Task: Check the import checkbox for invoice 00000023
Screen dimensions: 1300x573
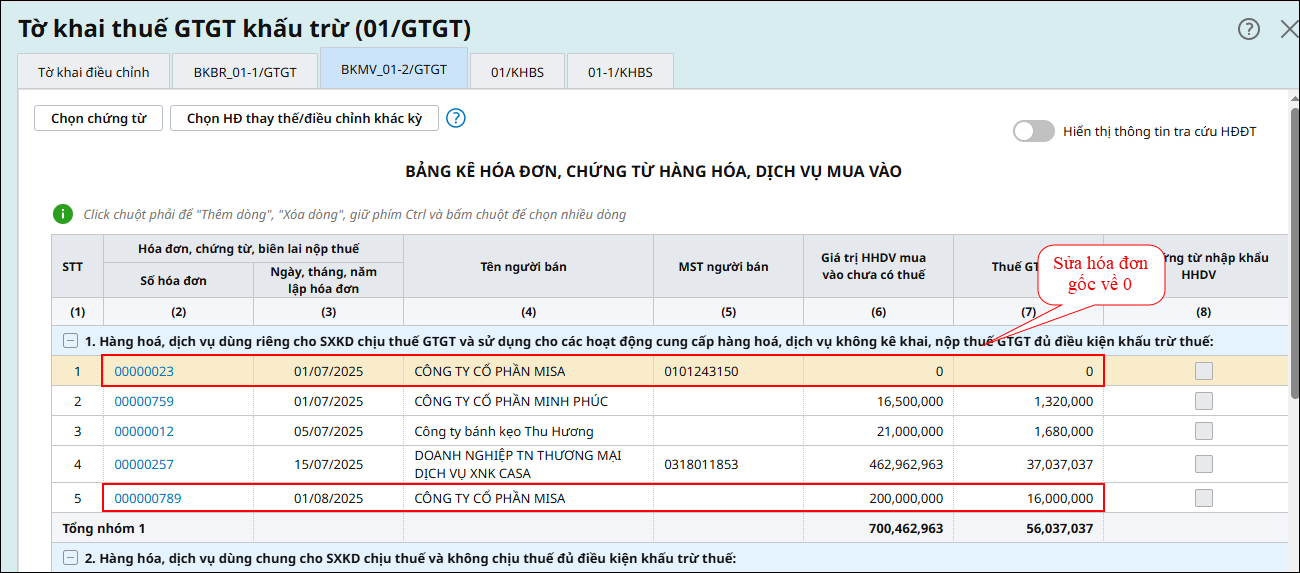Action: pos(1204,371)
